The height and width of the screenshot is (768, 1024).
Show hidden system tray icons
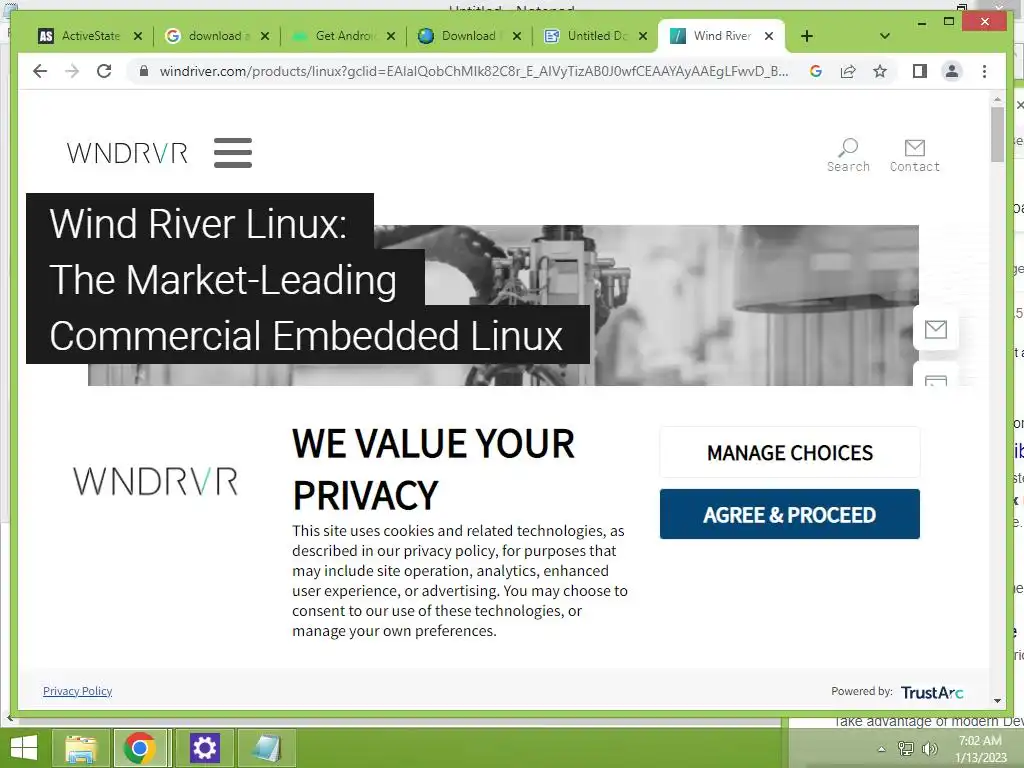881,749
